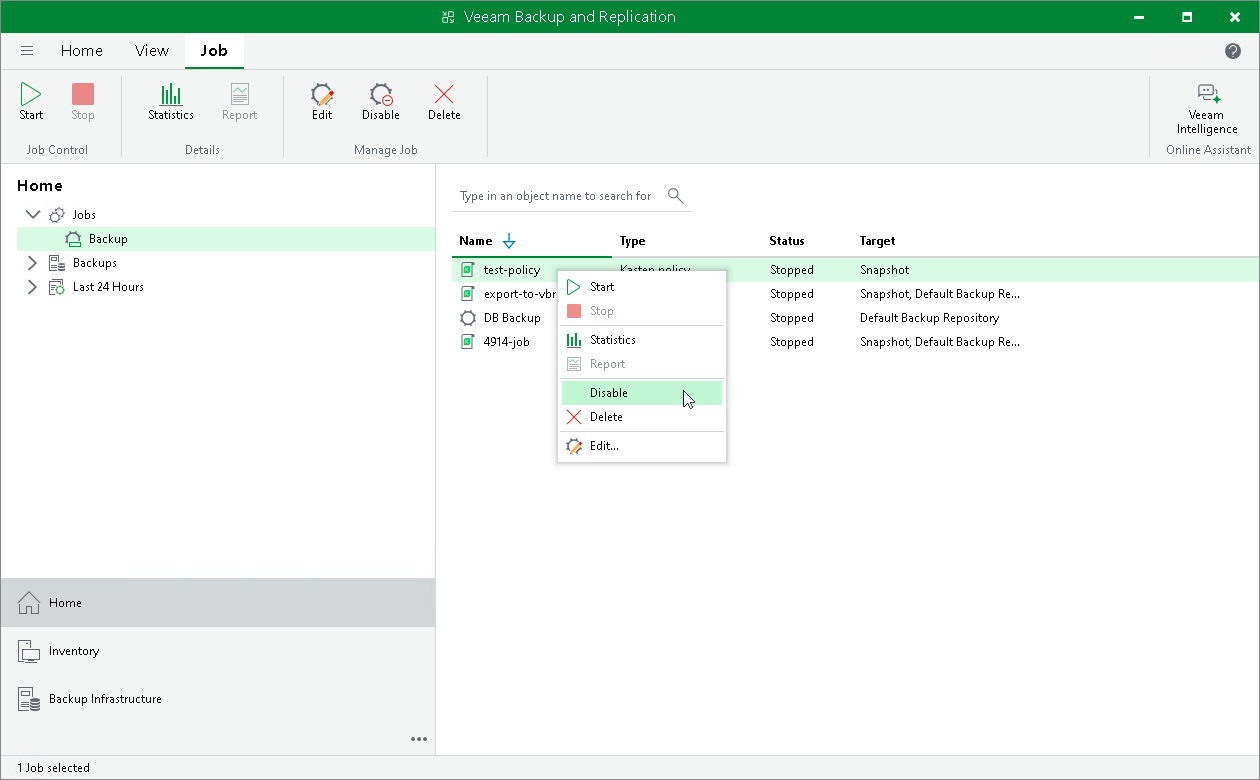Expand the Backups tree node
This screenshot has height=780, width=1260.
point(32,263)
